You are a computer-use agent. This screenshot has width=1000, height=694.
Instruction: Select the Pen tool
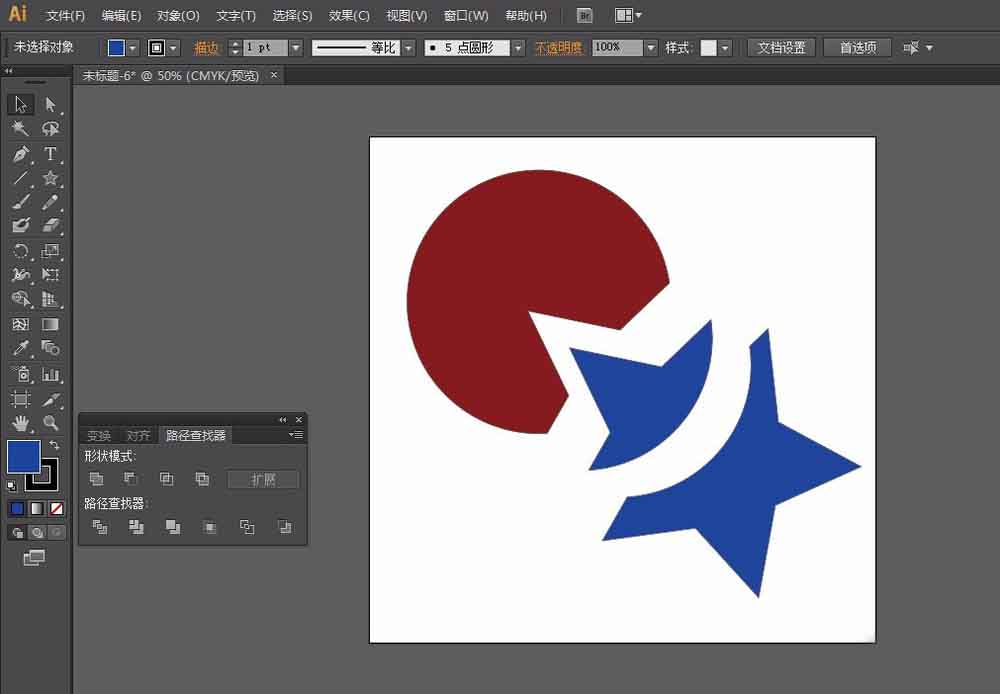[20, 154]
